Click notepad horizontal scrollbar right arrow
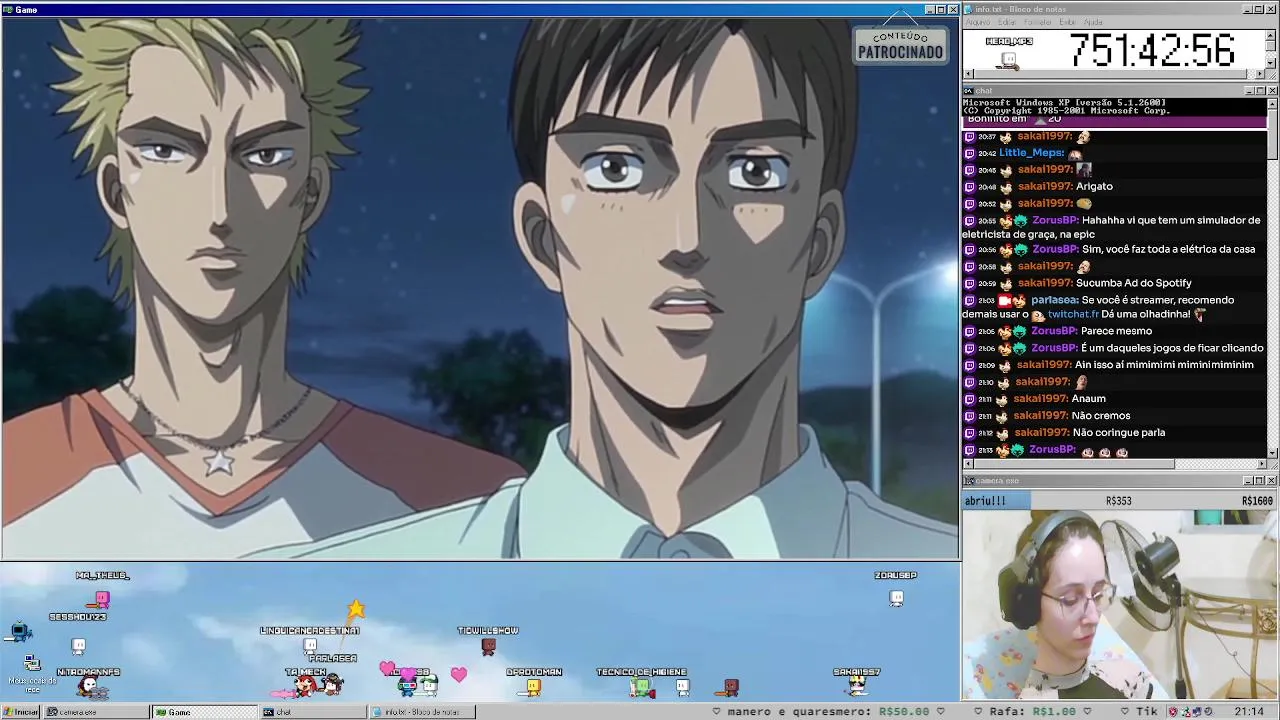The image size is (1280, 720). point(1258,74)
